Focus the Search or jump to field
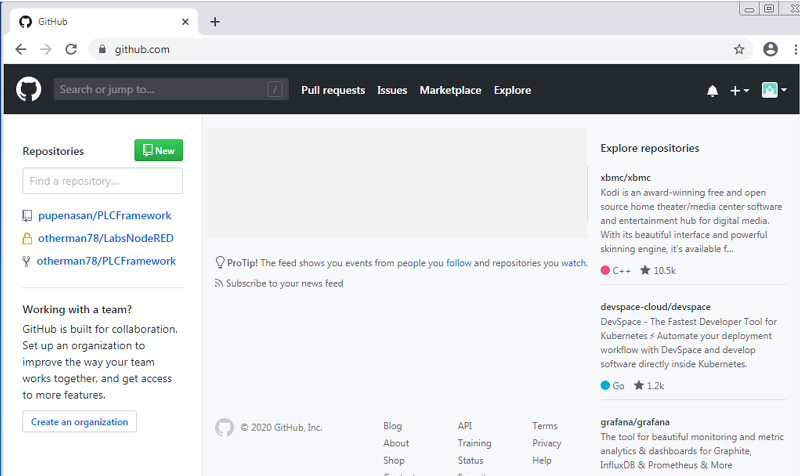 click(x=171, y=89)
